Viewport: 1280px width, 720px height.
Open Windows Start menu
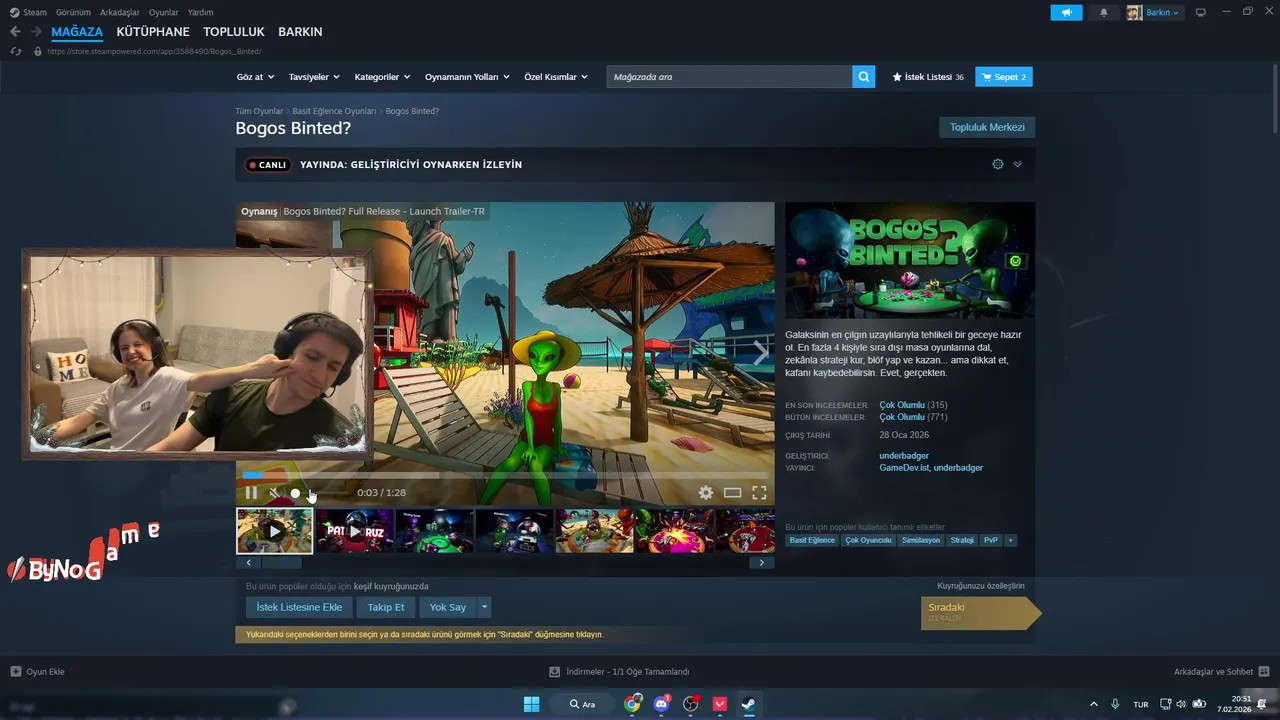click(532, 704)
